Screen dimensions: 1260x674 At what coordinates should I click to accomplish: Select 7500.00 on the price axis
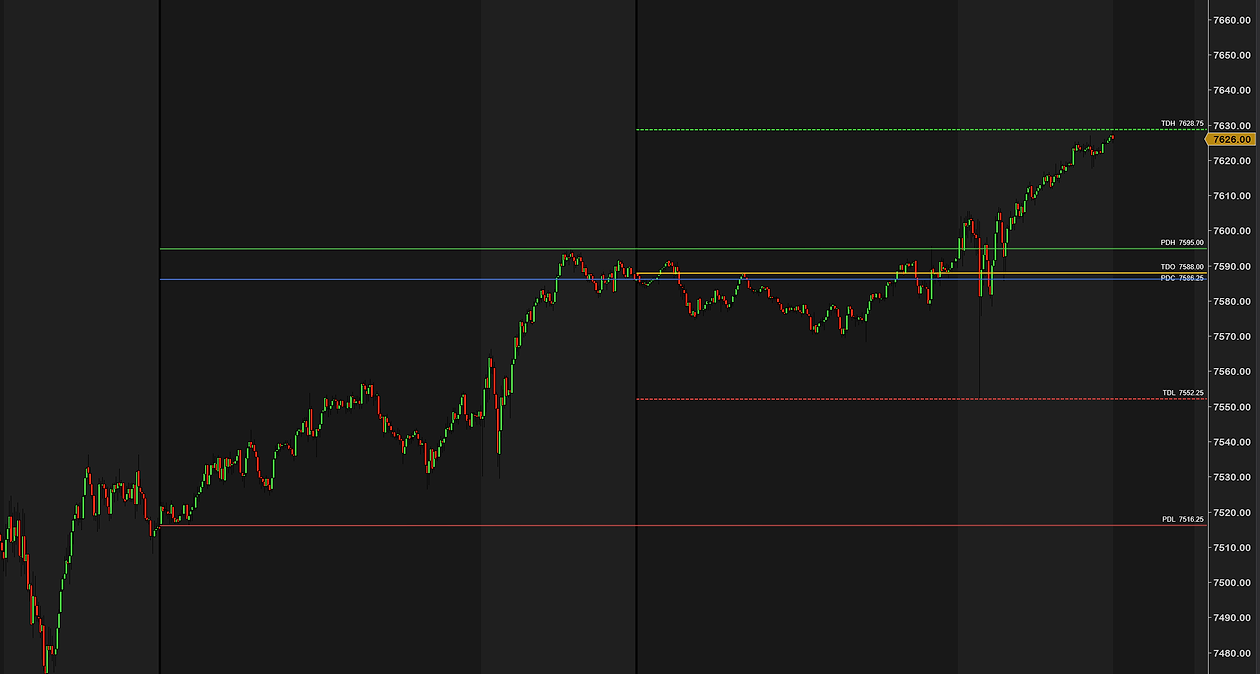click(x=1232, y=583)
